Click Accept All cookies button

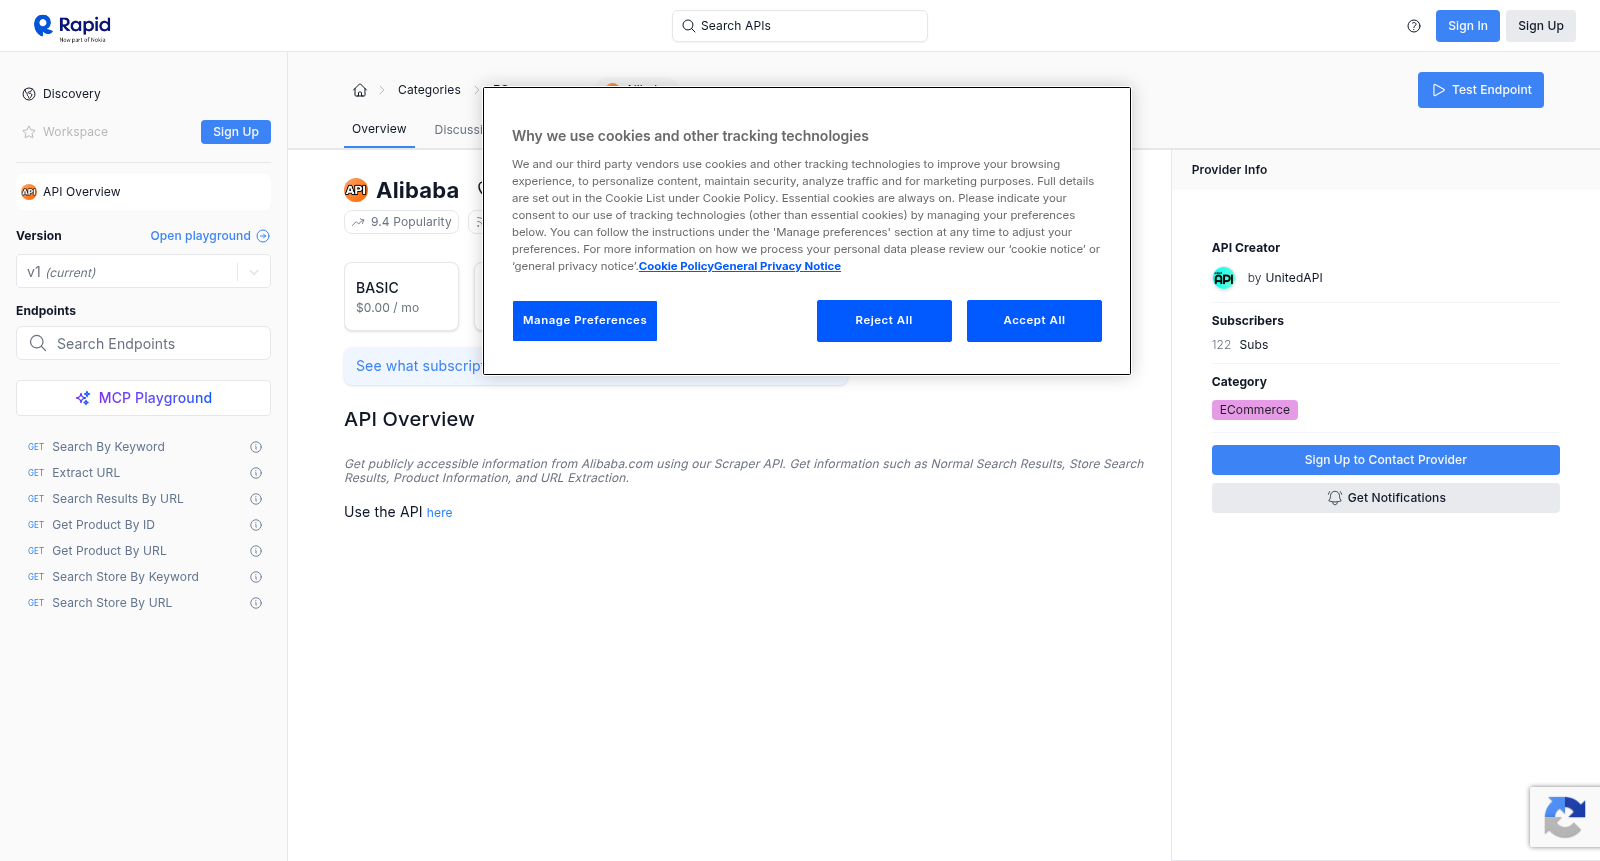click(1034, 321)
